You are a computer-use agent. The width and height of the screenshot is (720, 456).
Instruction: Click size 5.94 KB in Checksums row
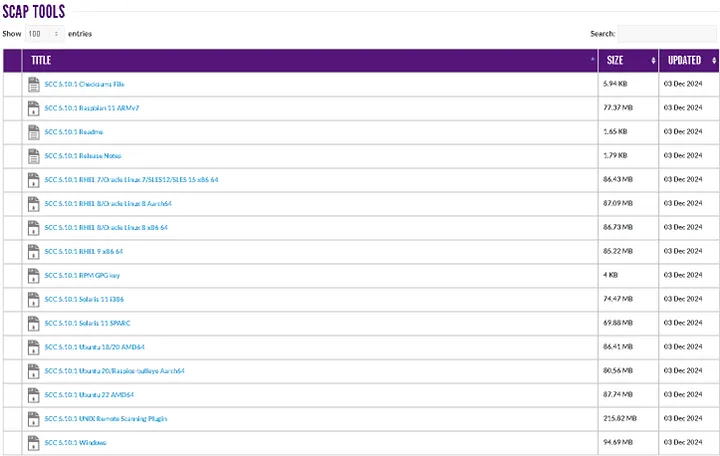615,84
